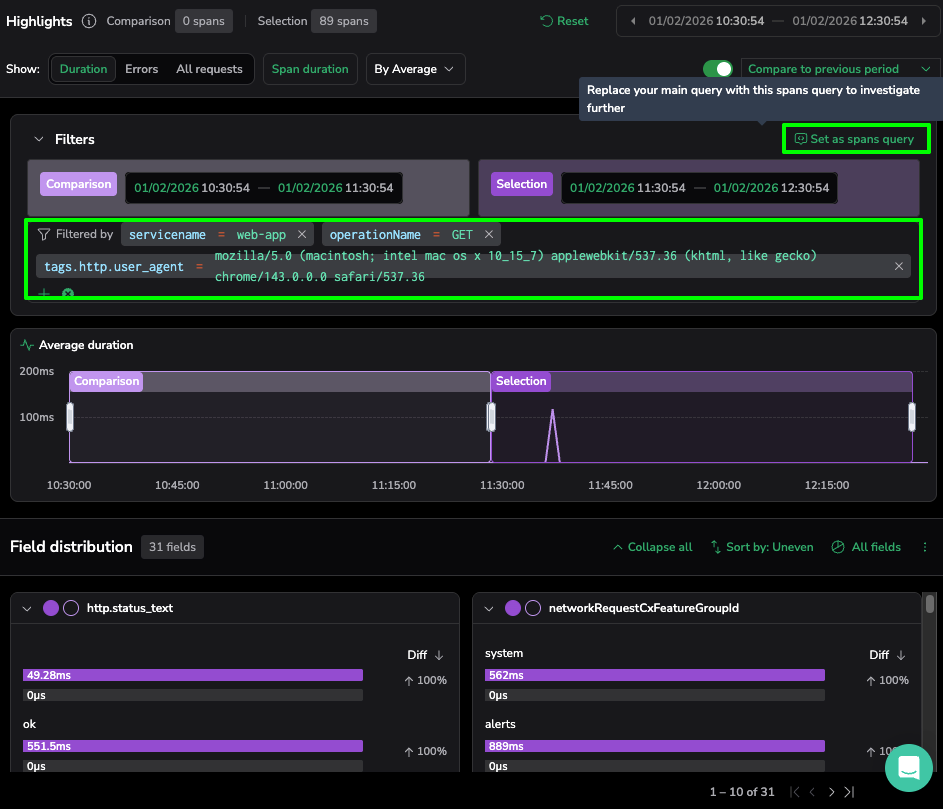This screenshot has height=809, width=943.
Task: Click the Reset button
Action: pyautogui.click(x=564, y=21)
